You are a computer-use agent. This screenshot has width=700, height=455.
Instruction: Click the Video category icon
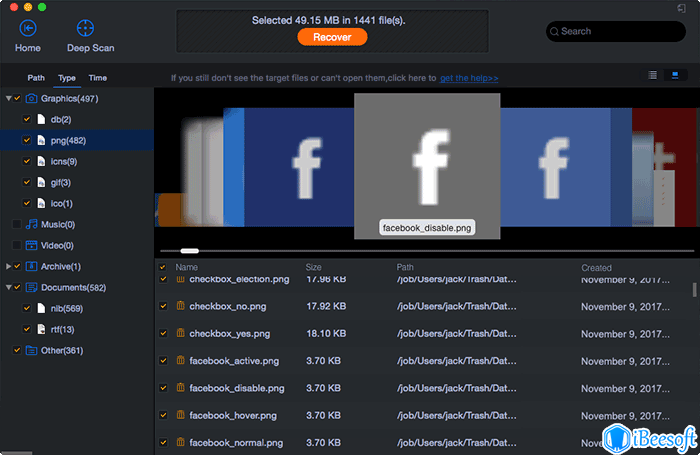pyautogui.click(x=31, y=245)
